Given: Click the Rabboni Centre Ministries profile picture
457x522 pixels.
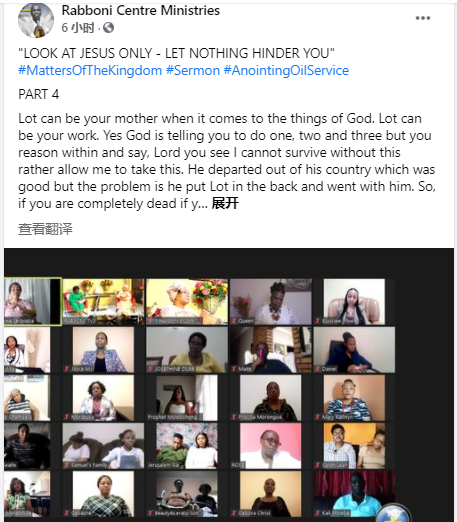Looking at the screenshot, I should click(36, 20).
